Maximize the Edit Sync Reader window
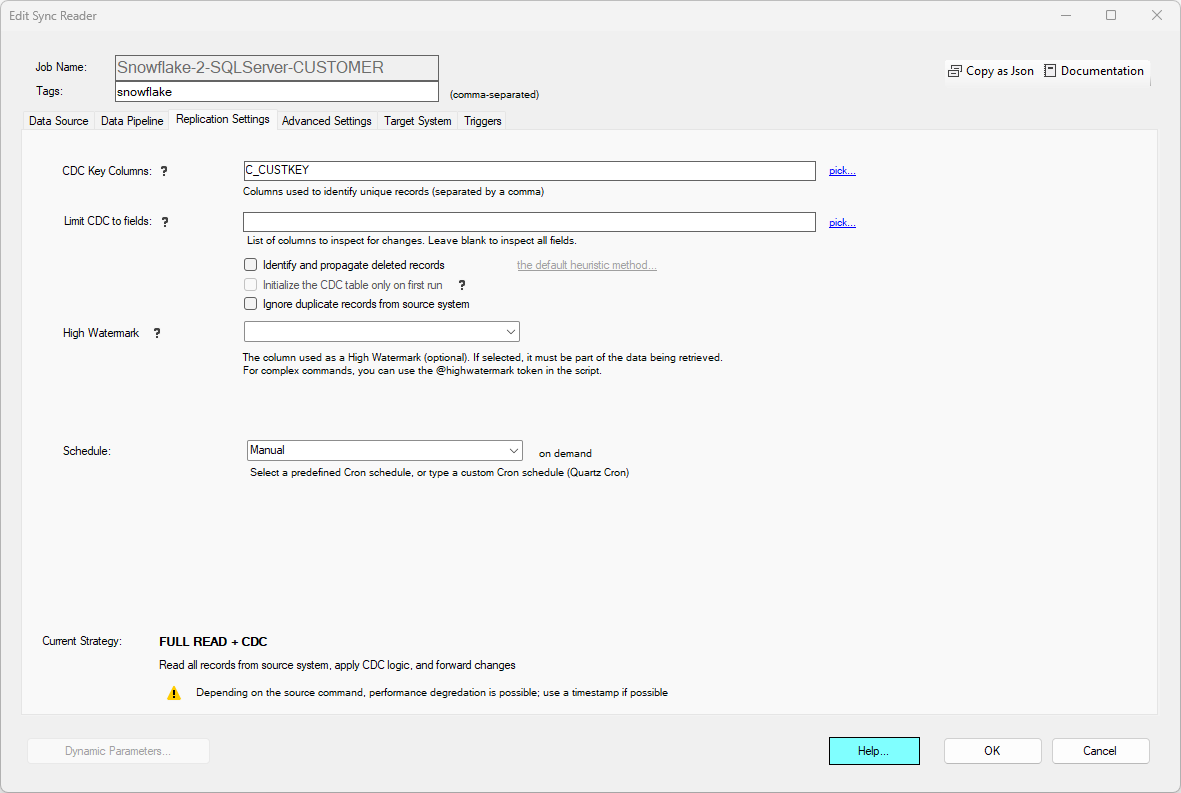The width and height of the screenshot is (1181, 793). coord(1111,15)
